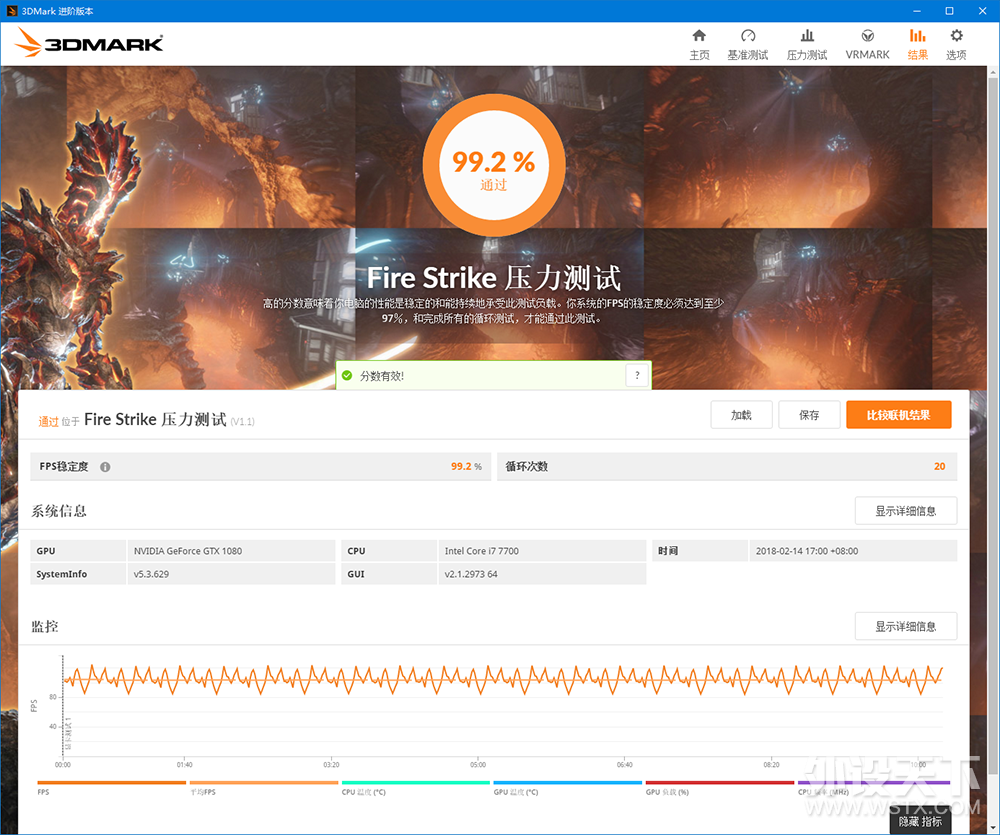
Task: Minimize the 3DMark window
Action: [916, 11]
